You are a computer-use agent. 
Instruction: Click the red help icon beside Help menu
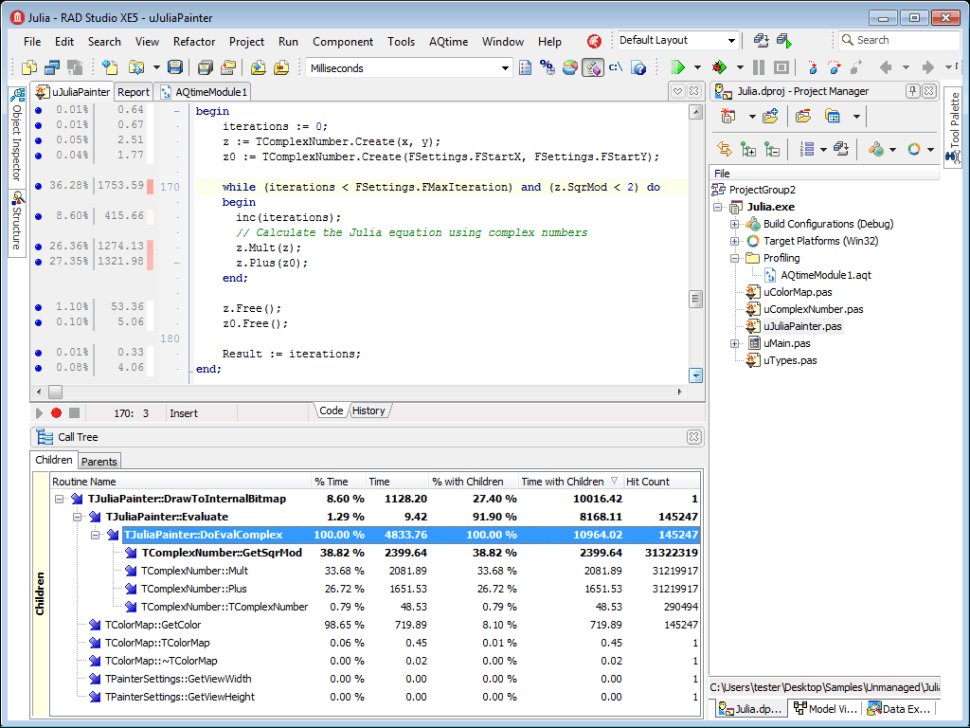coord(594,41)
